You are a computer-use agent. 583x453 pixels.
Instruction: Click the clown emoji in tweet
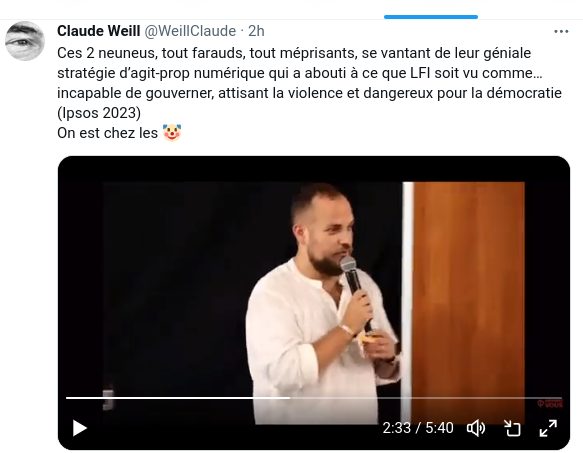172,133
